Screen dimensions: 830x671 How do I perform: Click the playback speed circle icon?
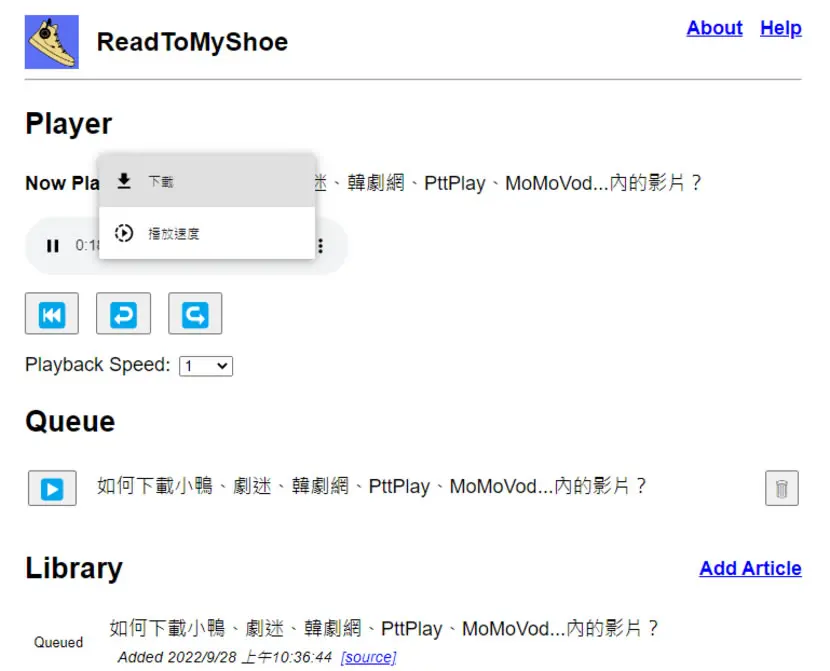coord(124,233)
